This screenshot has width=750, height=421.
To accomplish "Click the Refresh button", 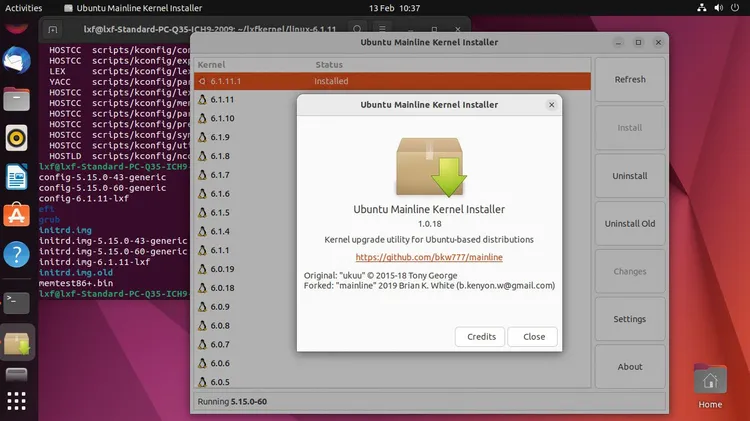I will [630, 79].
